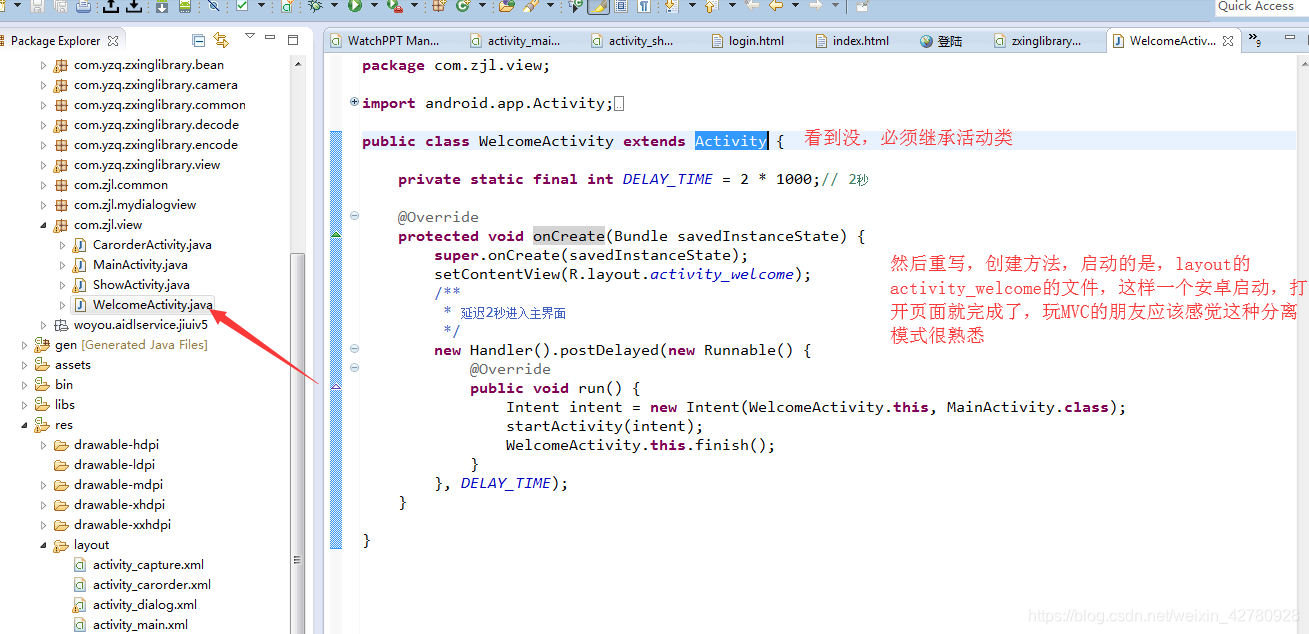Switch to the login.html editor tab

click(756, 41)
